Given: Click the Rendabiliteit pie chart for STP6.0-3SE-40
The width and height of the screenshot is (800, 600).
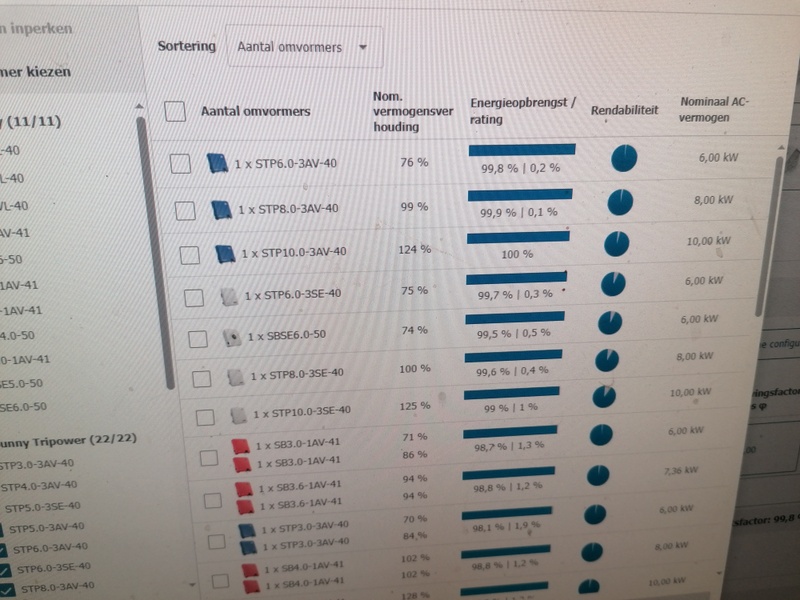Looking at the screenshot, I should click(x=613, y=284).
